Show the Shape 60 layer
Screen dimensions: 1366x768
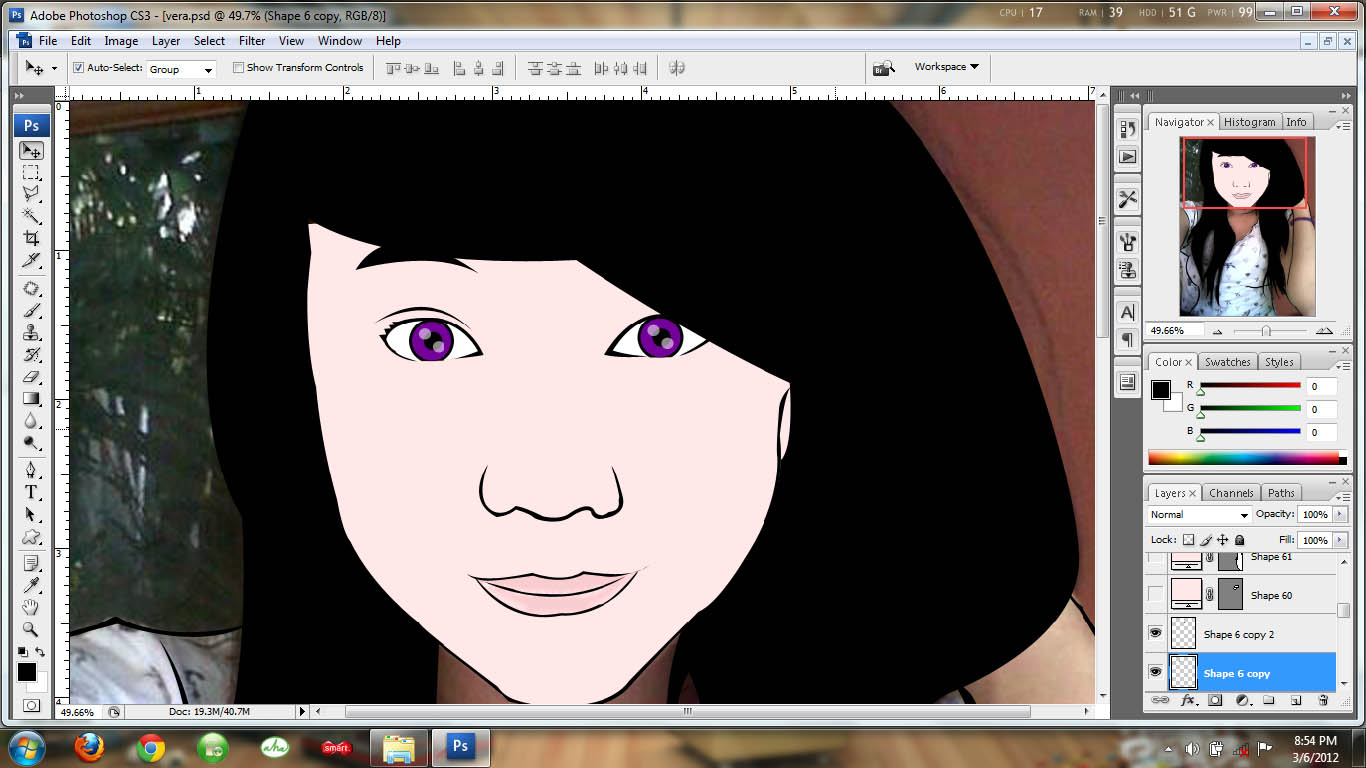[1155, 595]
